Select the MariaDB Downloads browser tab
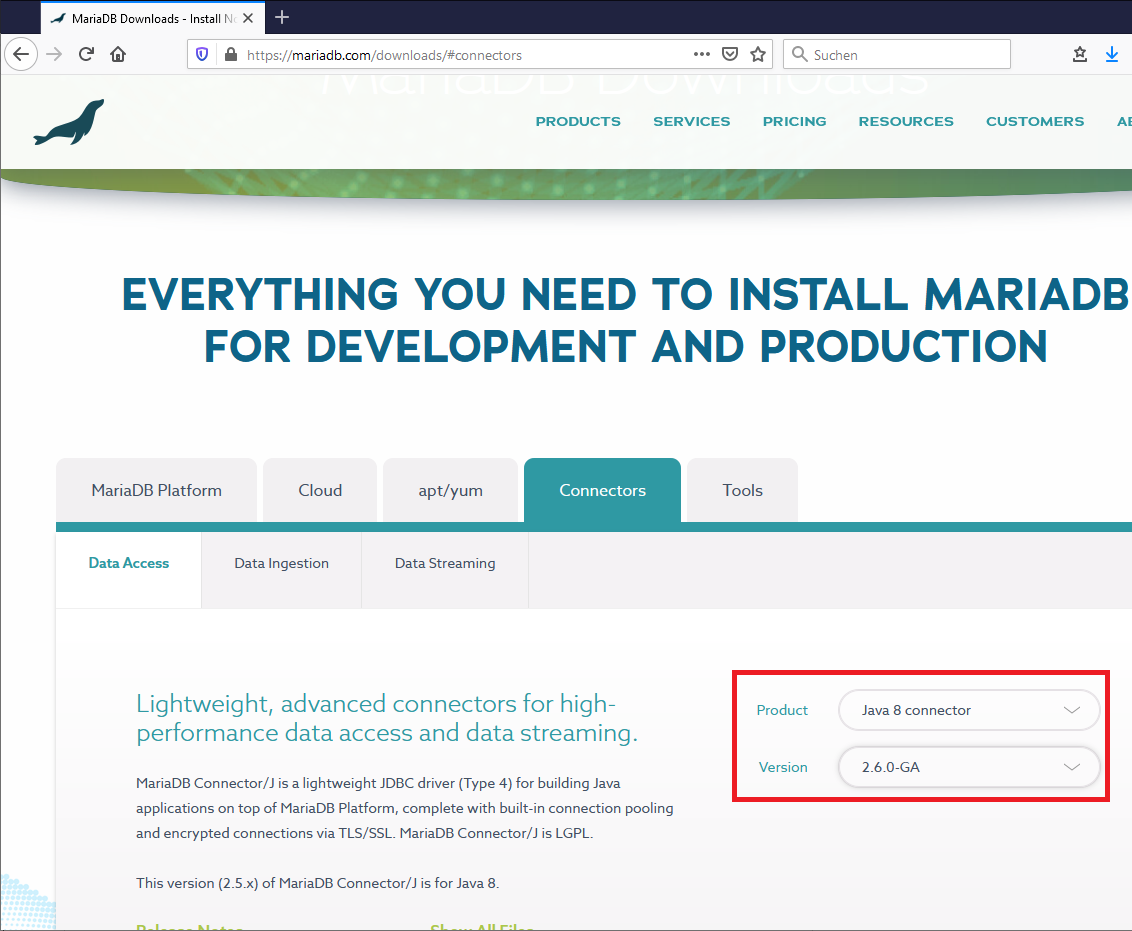The image size is (1132, 931). (152, 18)
